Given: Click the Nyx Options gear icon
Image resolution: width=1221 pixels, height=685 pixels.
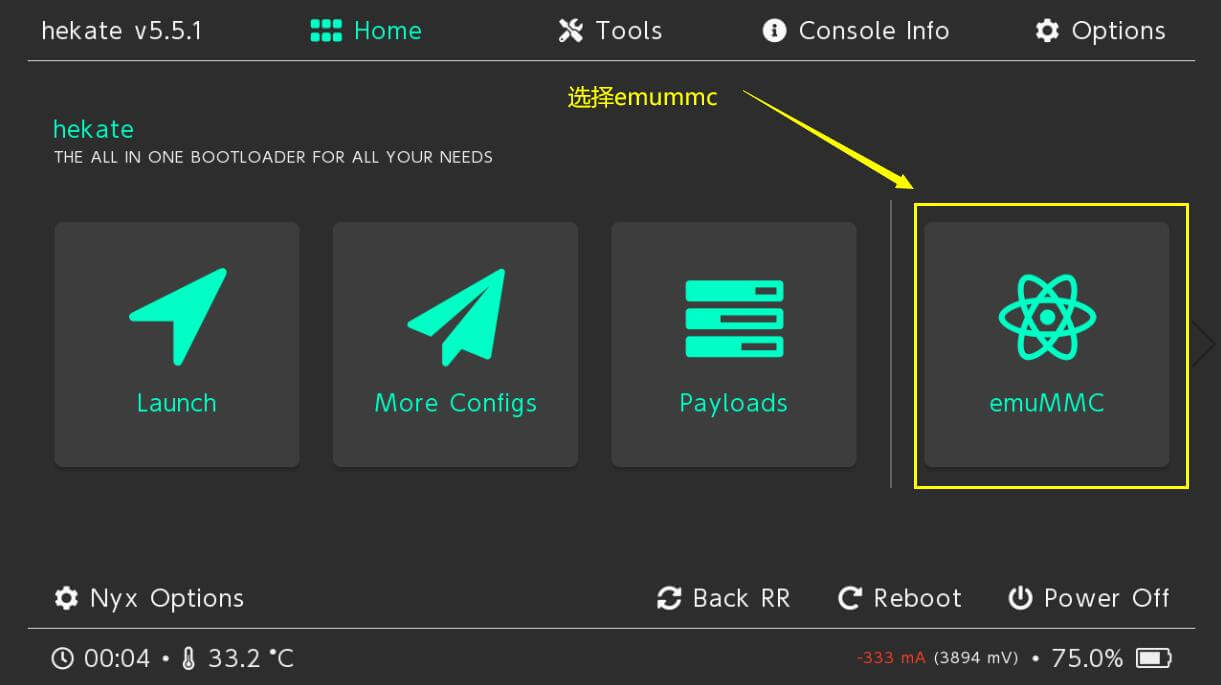Looking at the screenshot, I should pos(67,598).
